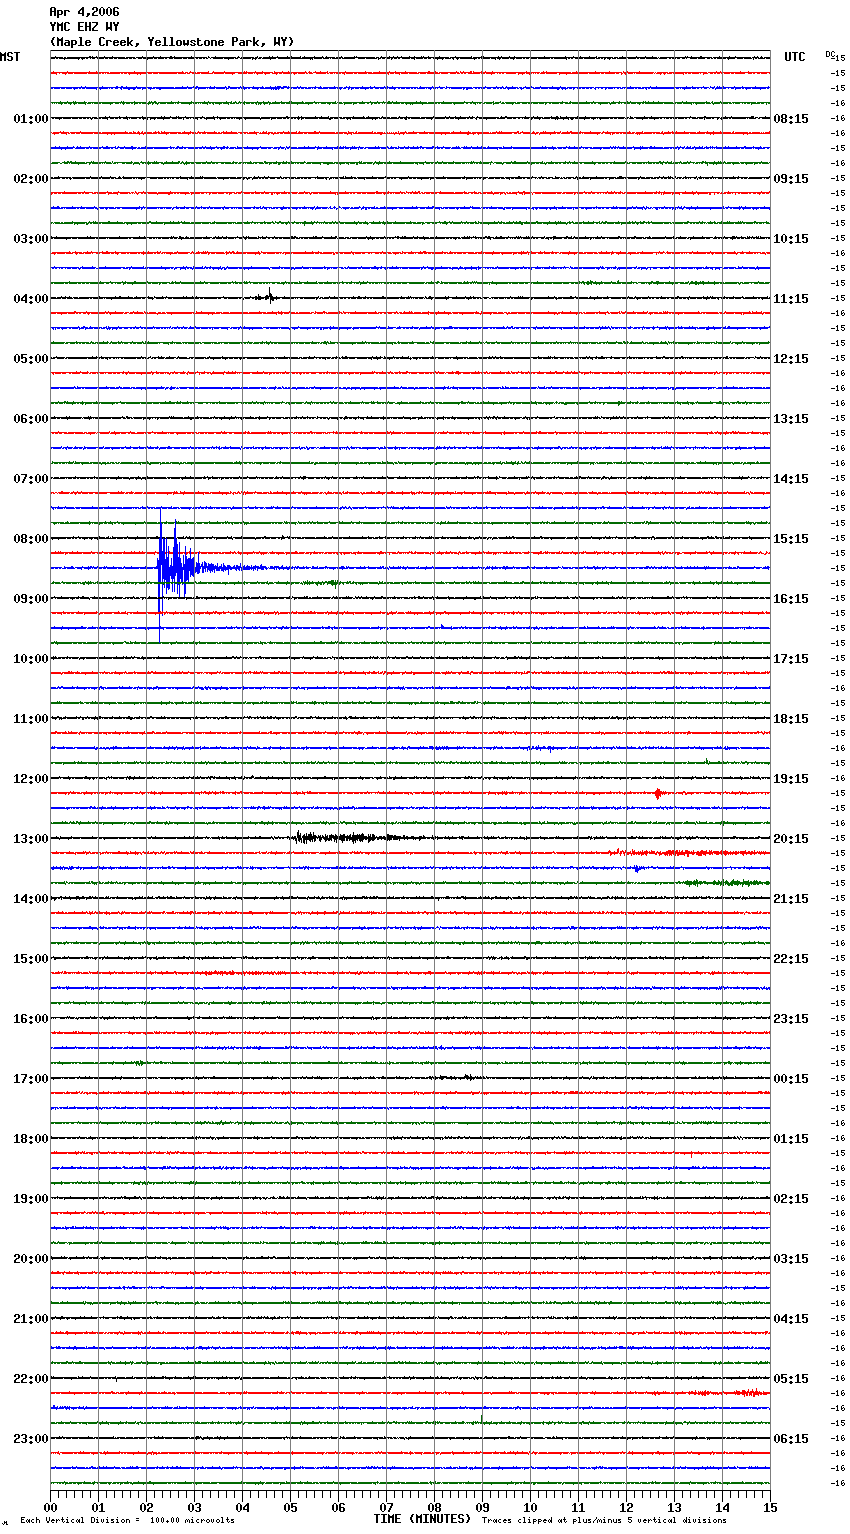
Task: Click the "08:15" UTC time label
Action: pos(791,119)
